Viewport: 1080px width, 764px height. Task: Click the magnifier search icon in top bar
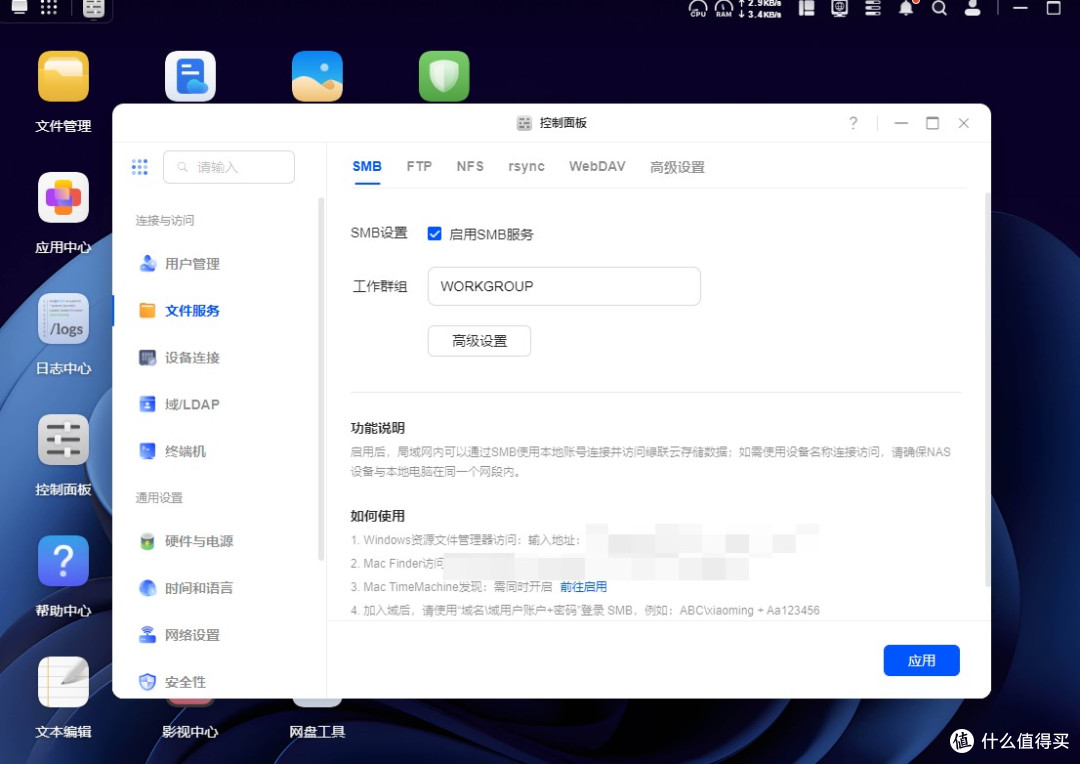coord(939,8)
